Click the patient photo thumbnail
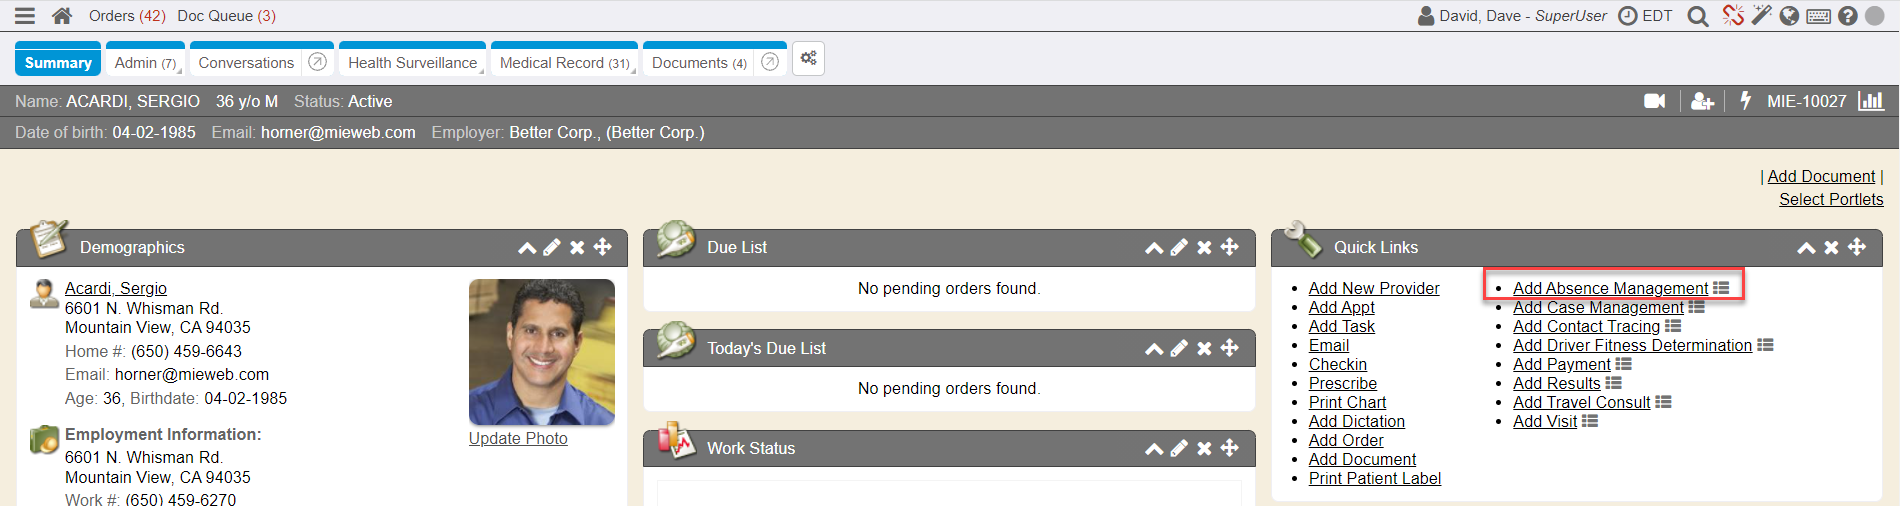Screen dimensions: 1900x506 click(541, 351)
